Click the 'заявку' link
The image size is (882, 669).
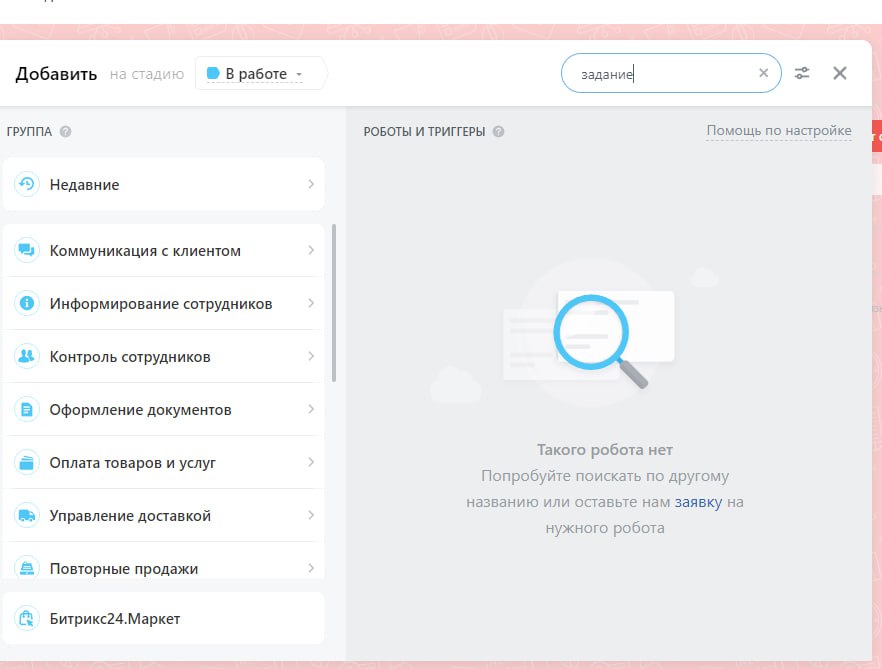tap(698, 502)
